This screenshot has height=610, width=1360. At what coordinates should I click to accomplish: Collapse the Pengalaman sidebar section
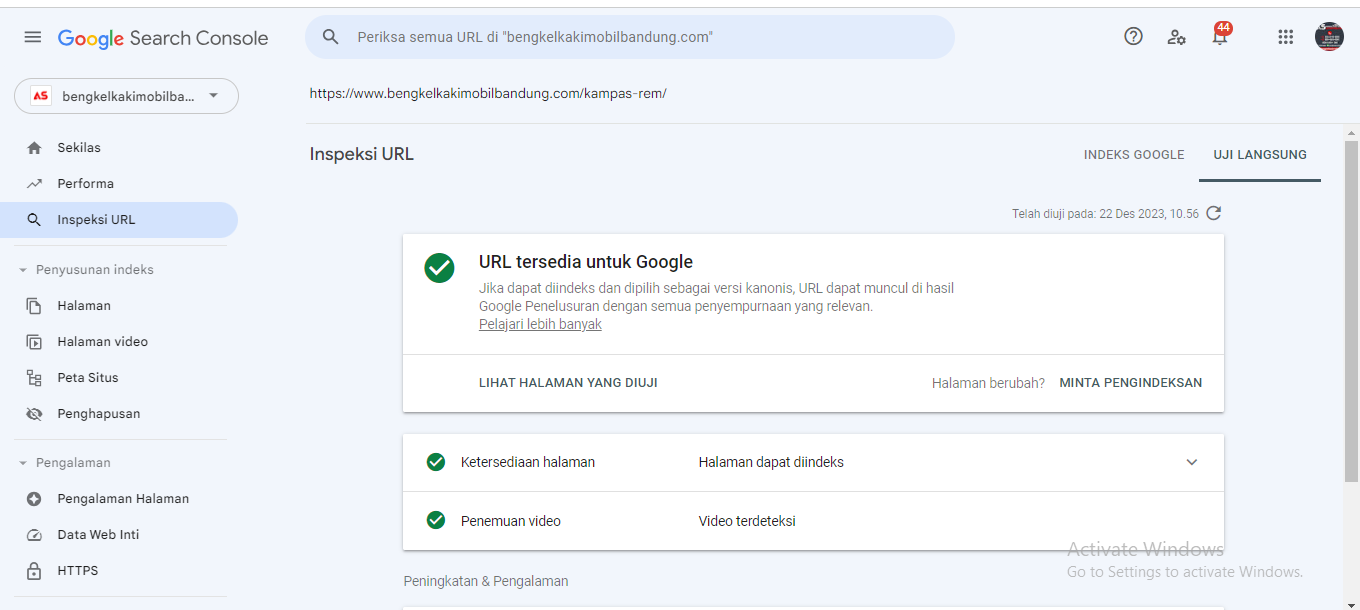pos(64,463)
